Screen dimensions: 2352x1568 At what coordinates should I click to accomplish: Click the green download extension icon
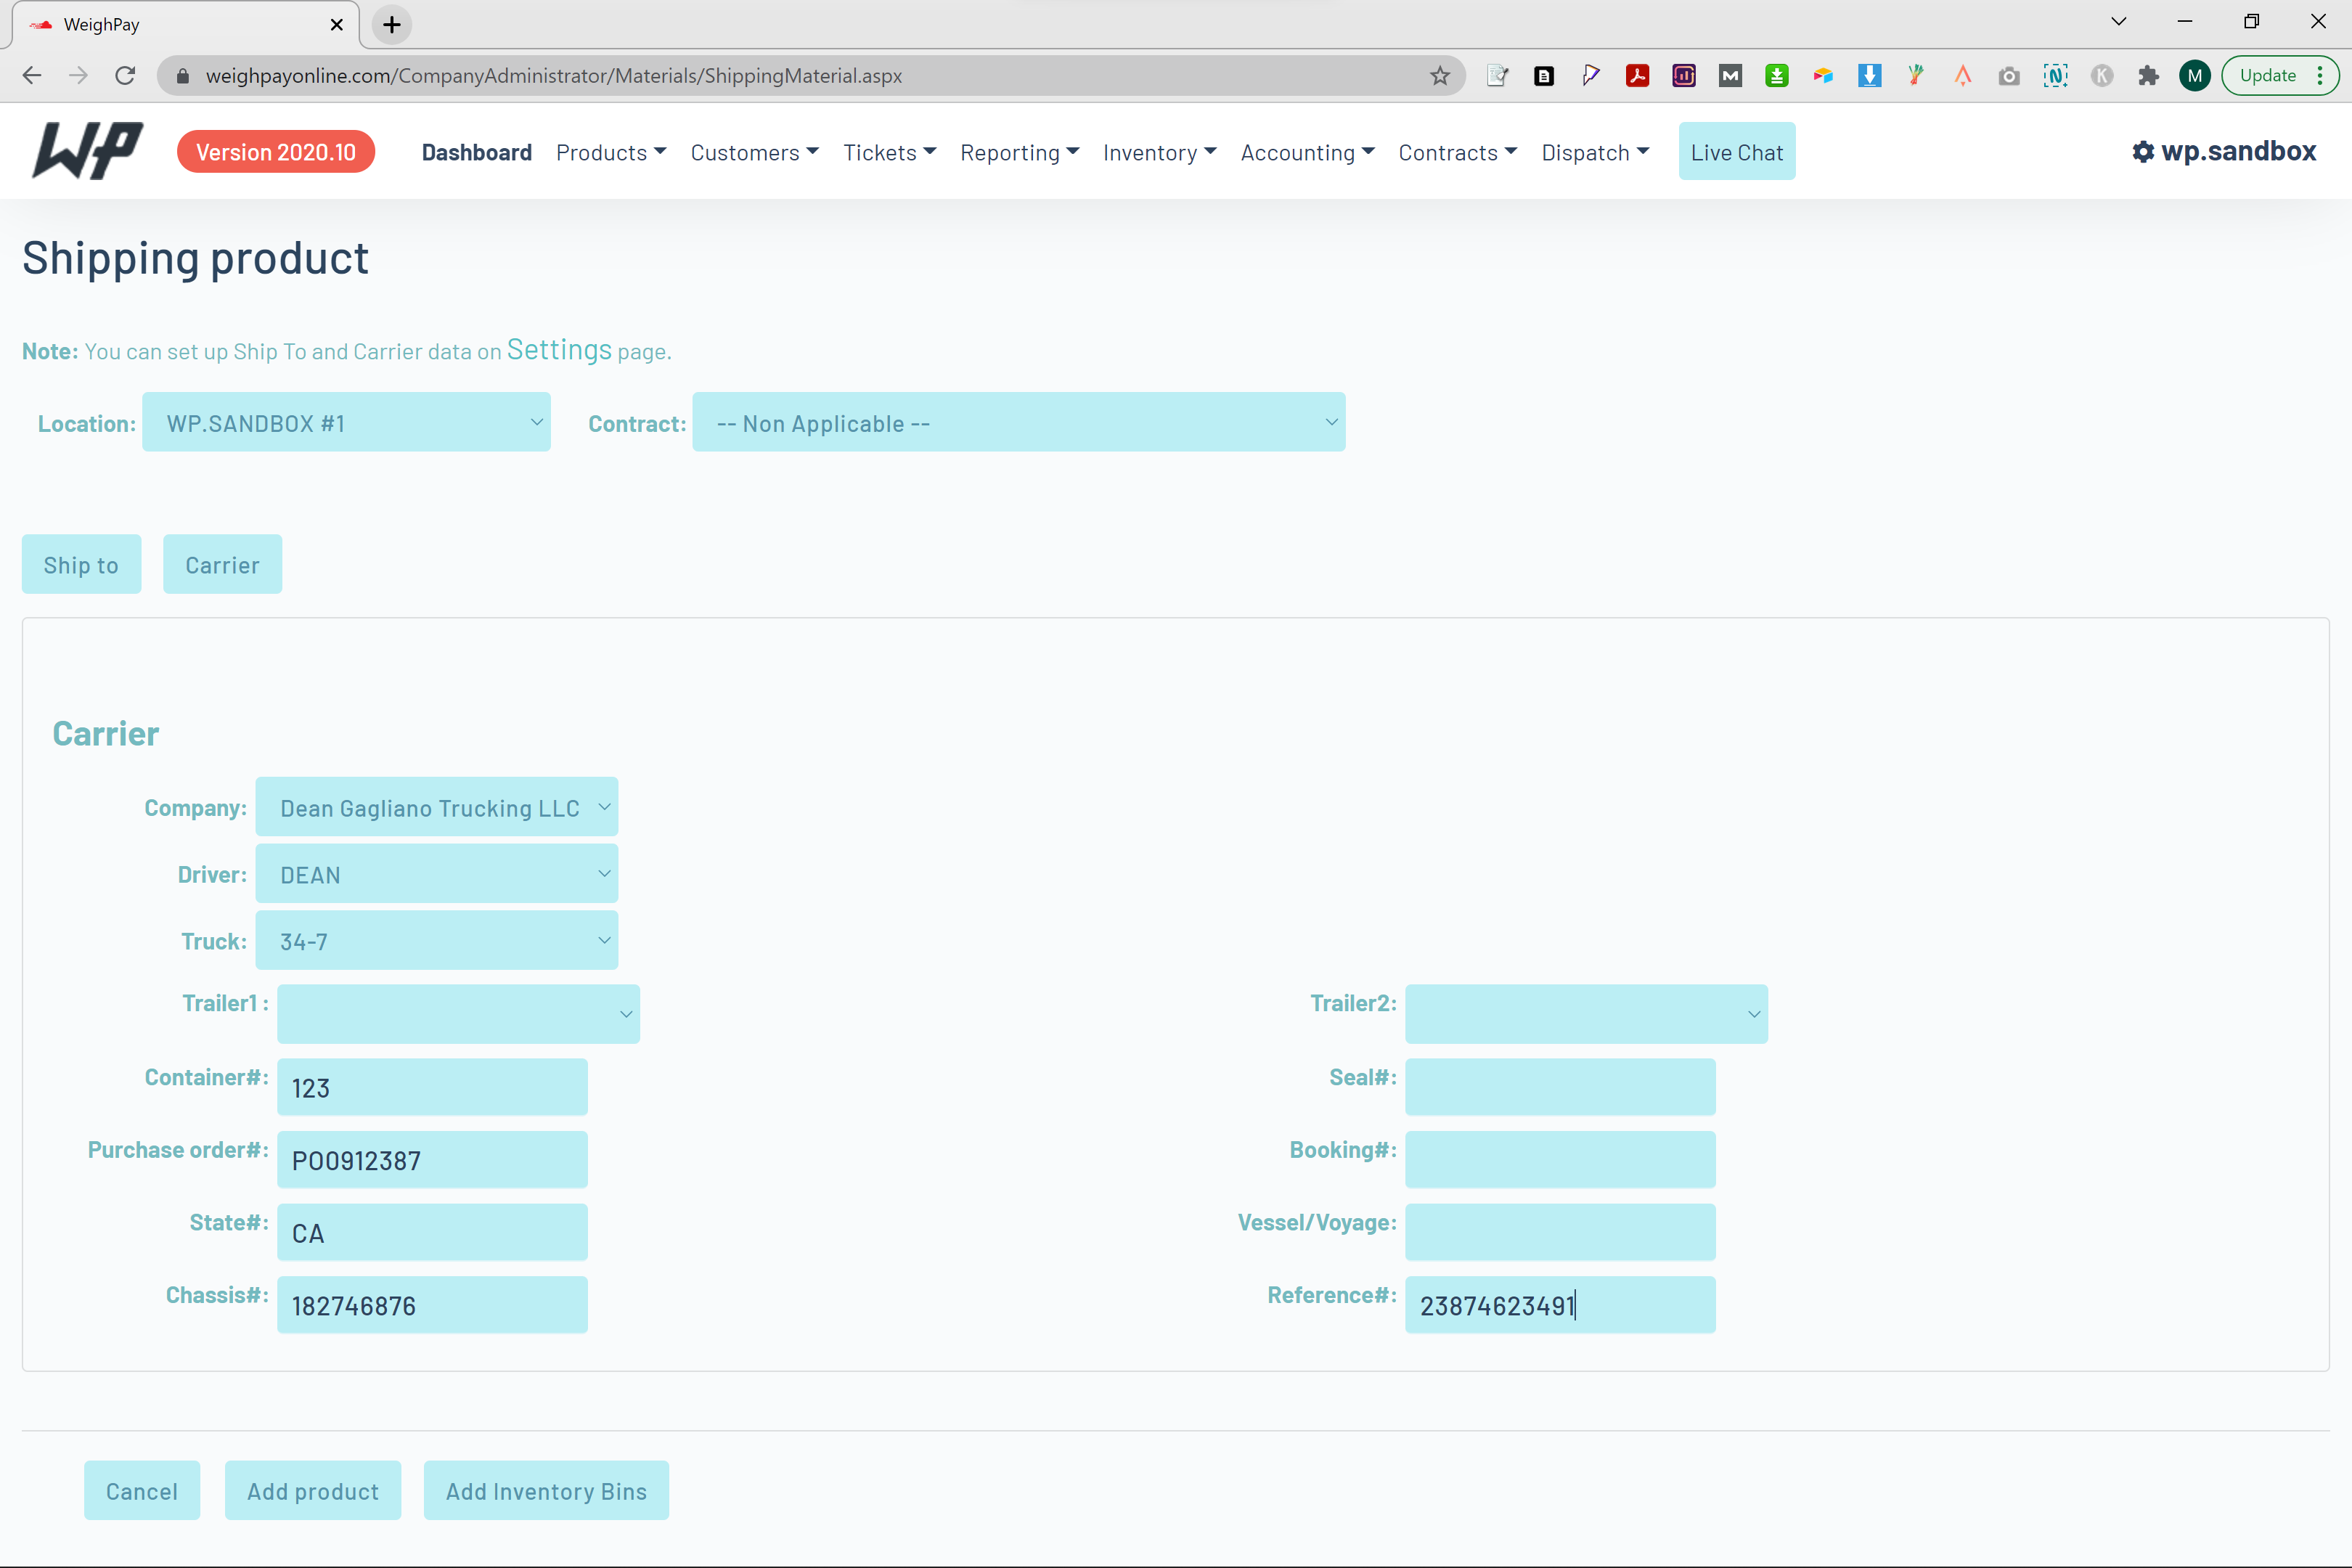point(1776,76)
